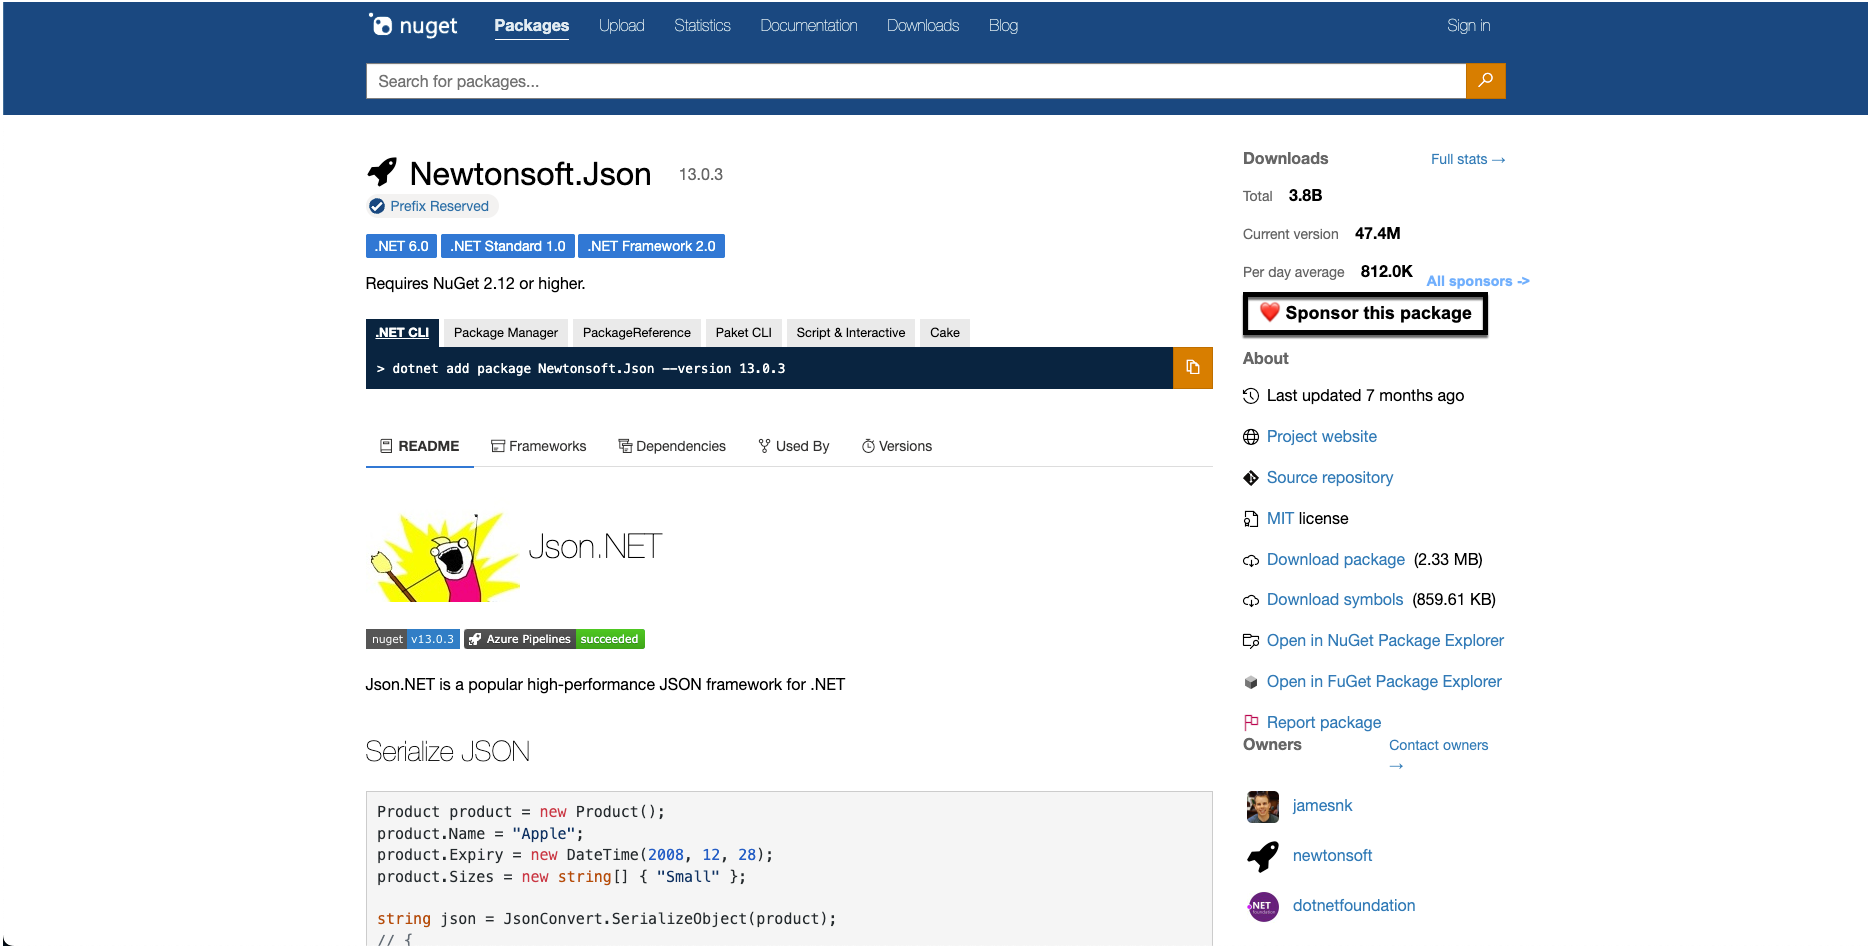This screenshot has height=949, width=1870.
Task: Click the license document icon
Action: [1251, 519]
